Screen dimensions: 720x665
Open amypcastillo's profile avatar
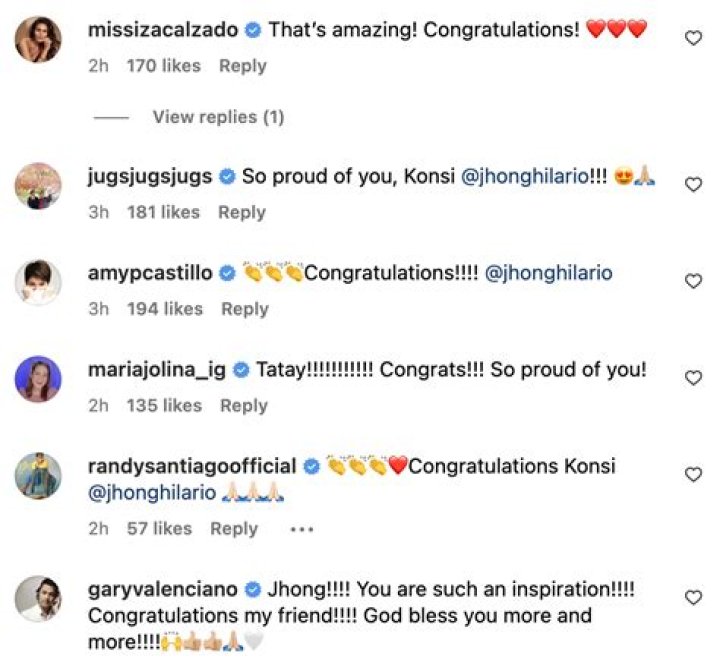click(38, 283)
